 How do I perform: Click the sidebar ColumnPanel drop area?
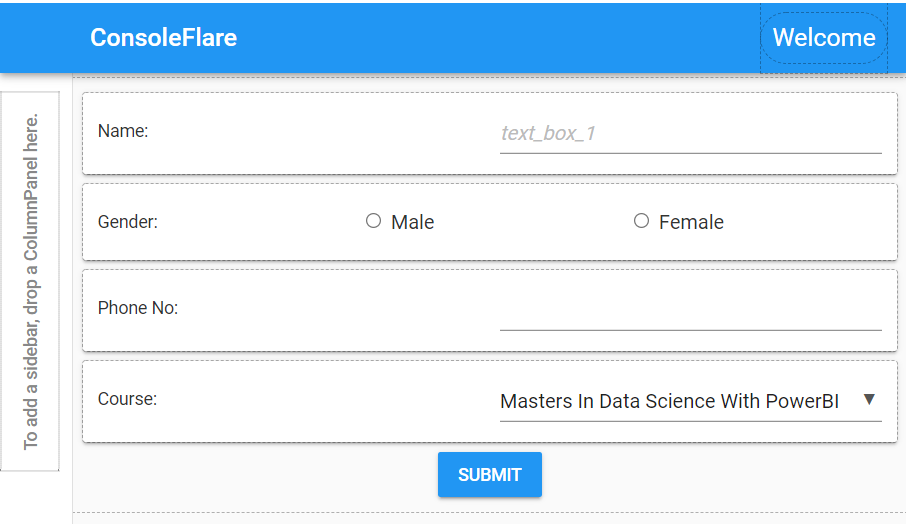pos(30,281)
